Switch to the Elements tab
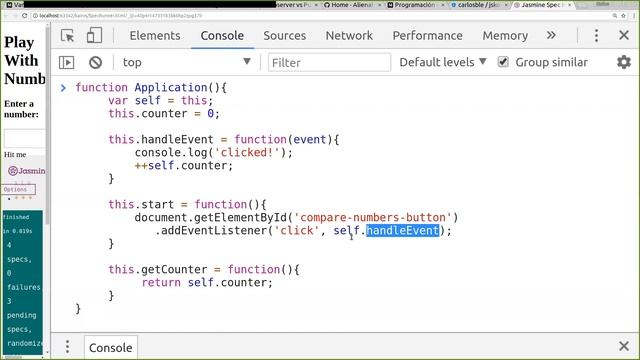This screenshot has width=640, height=360. [x=155, y=36]
